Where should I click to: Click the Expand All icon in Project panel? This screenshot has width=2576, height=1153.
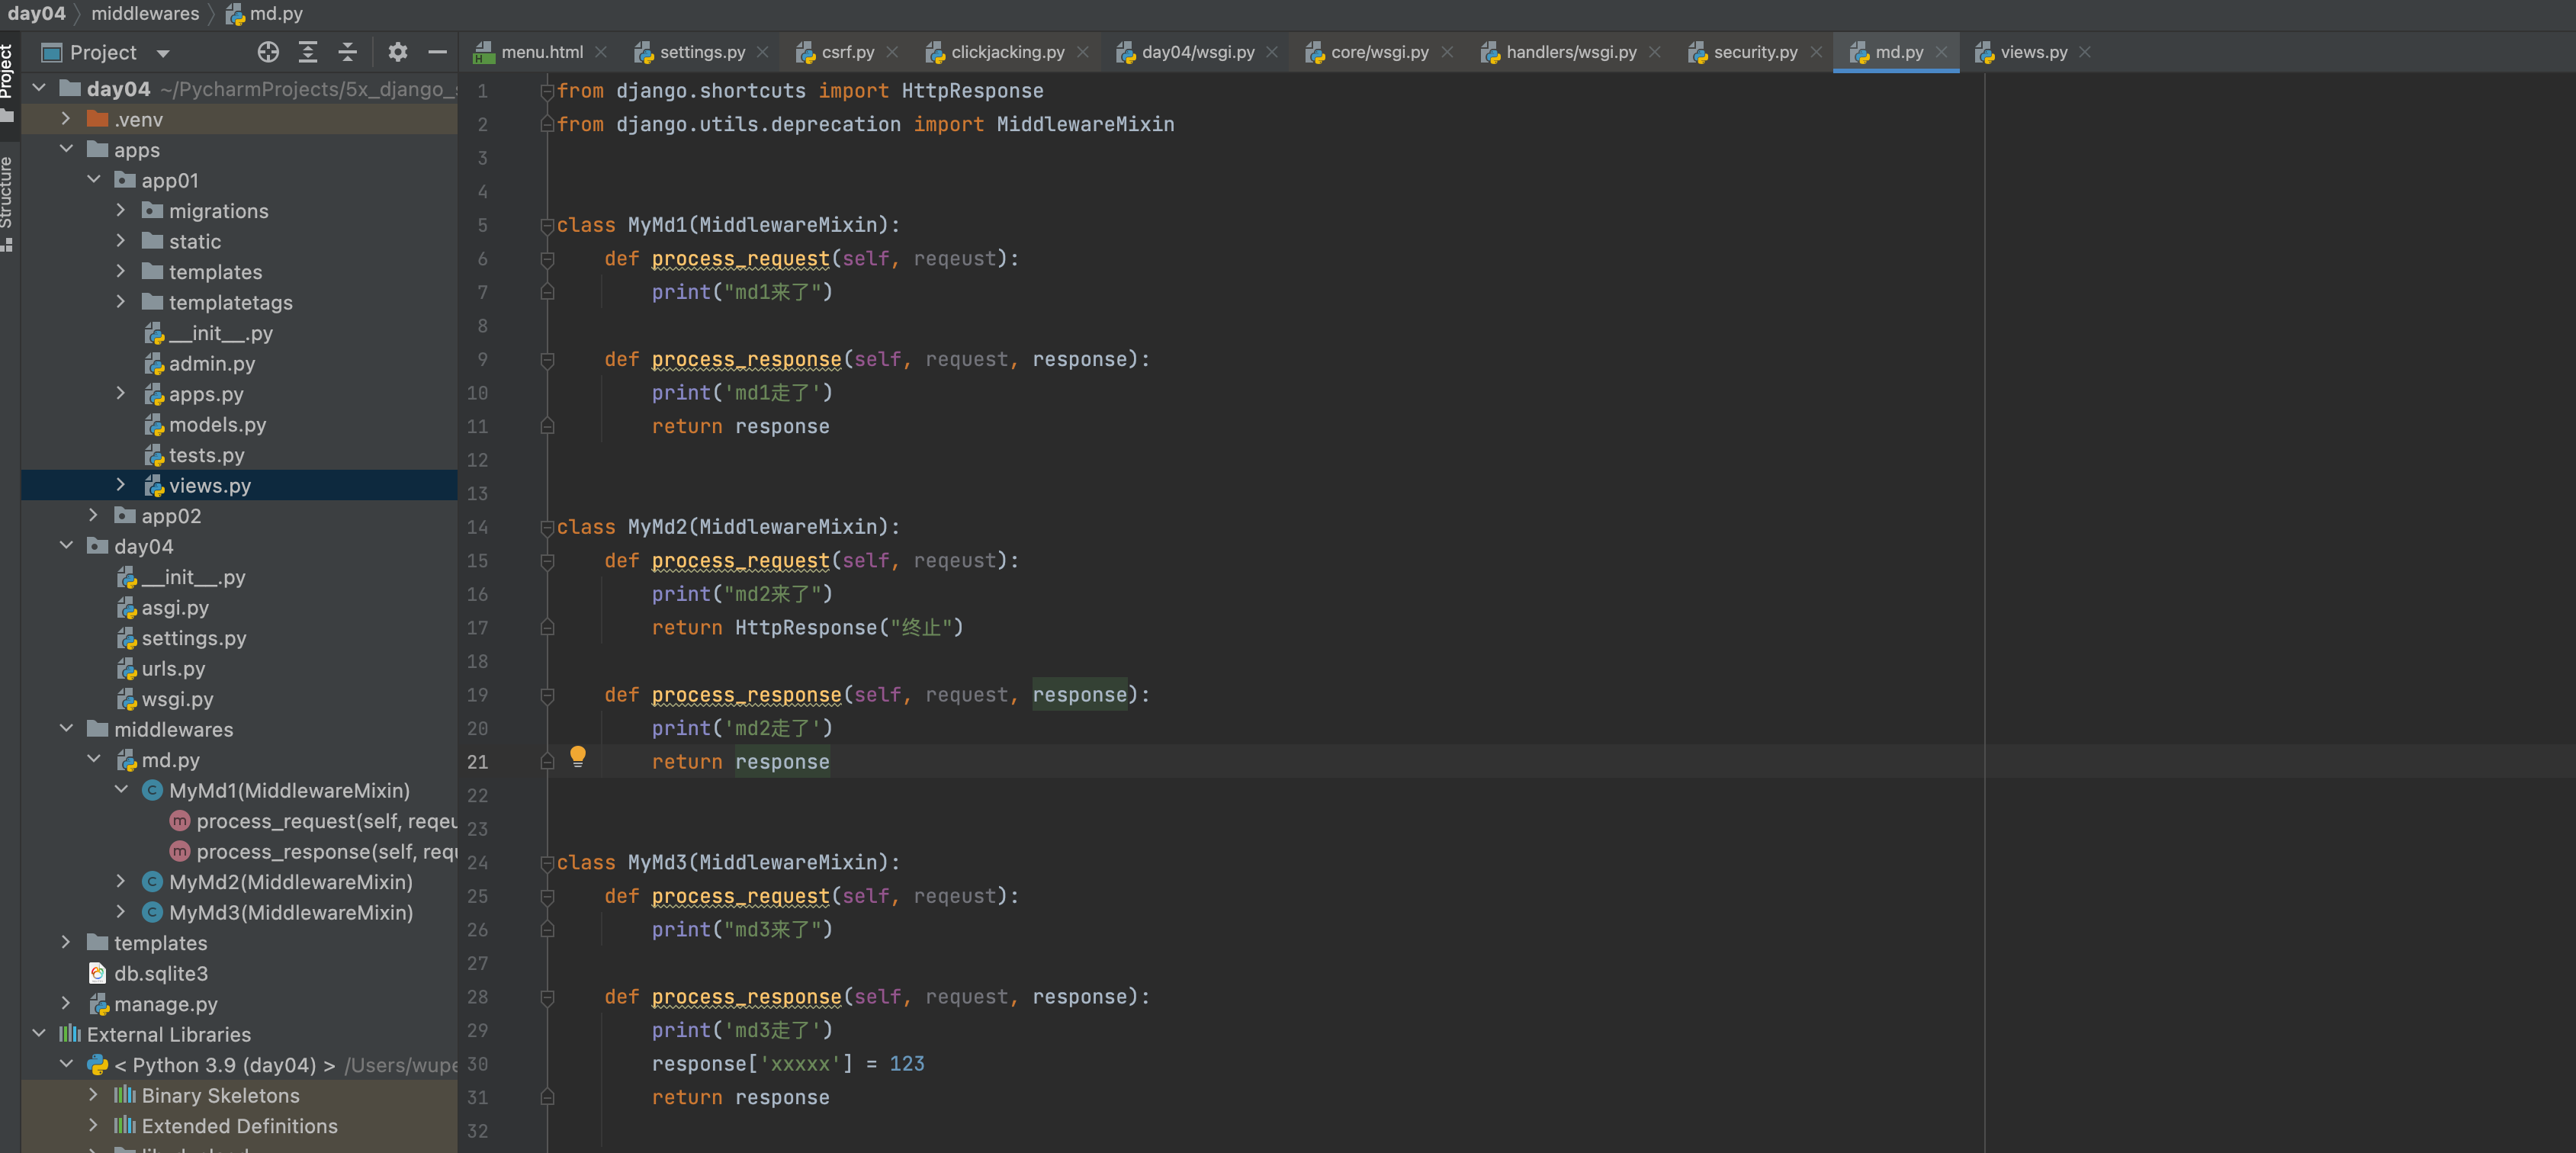pyautogui.click(x=308, y=52)
